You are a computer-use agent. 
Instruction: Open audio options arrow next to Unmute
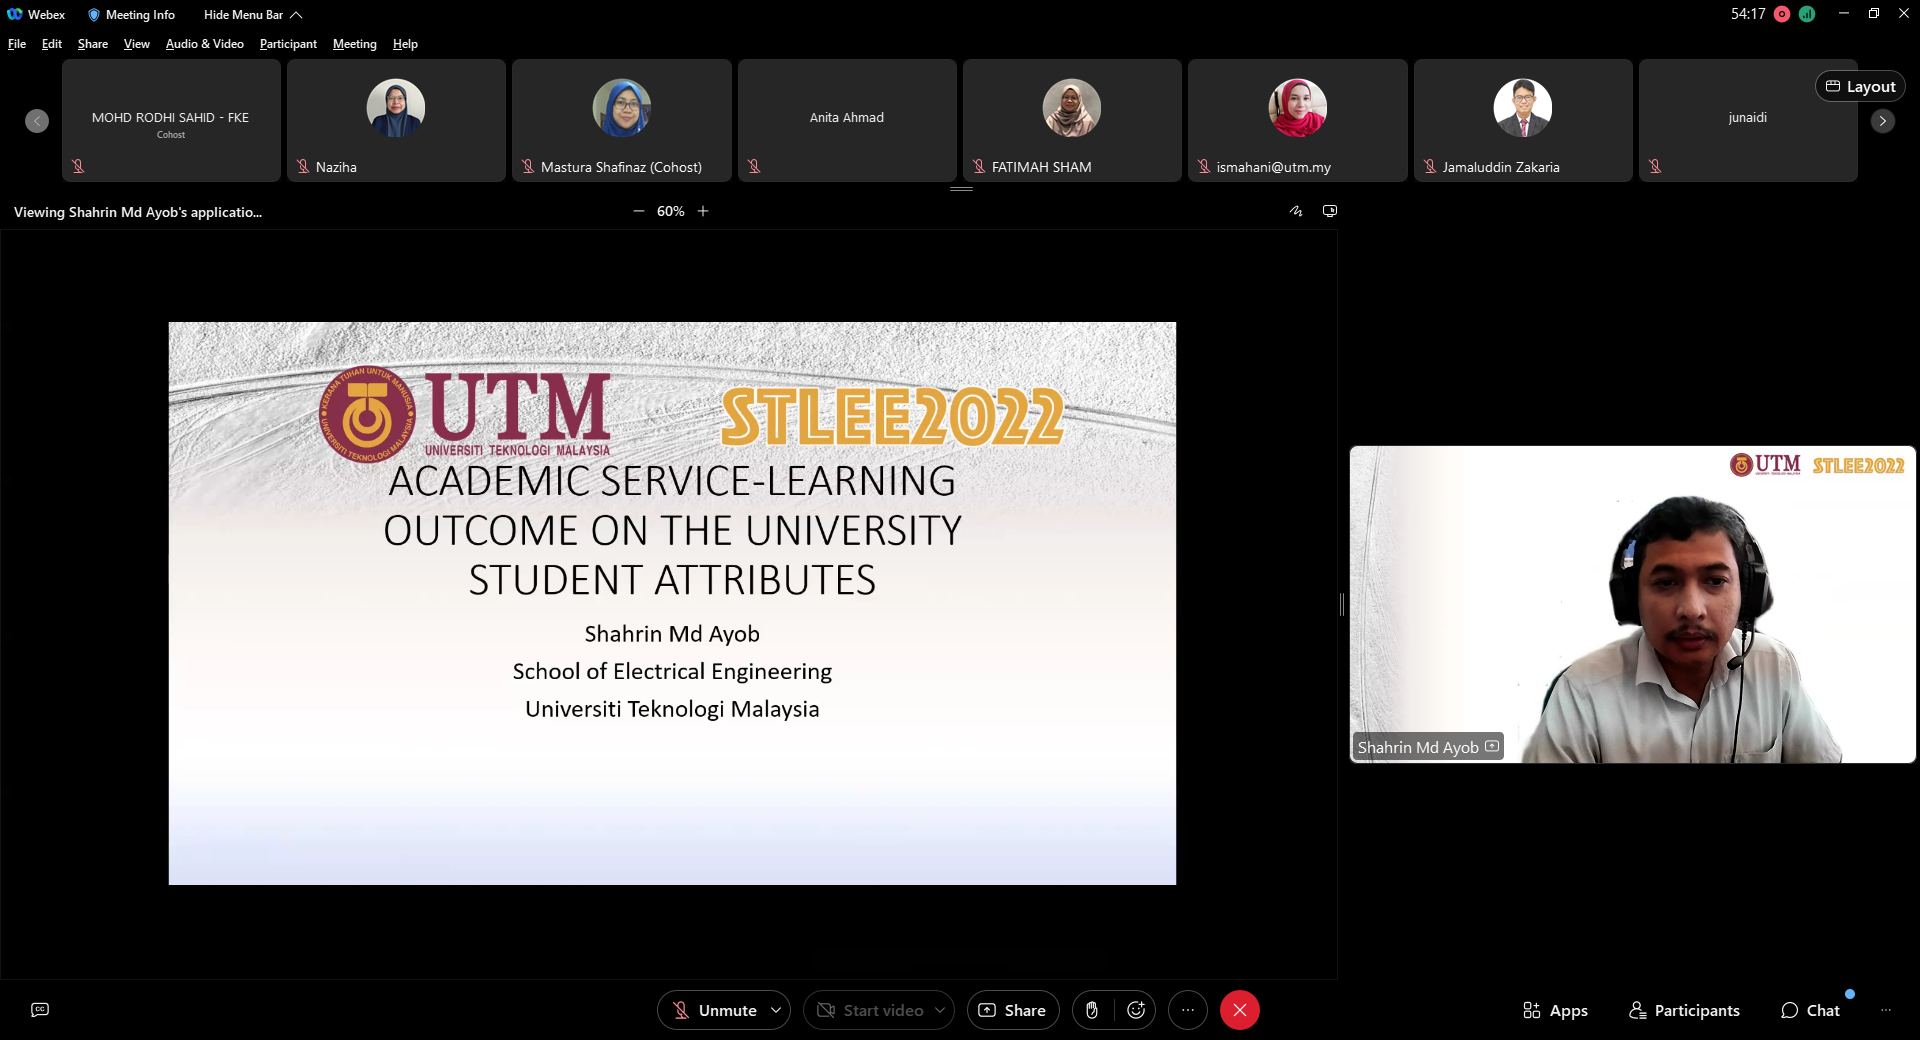click(x=776, y=1010)
